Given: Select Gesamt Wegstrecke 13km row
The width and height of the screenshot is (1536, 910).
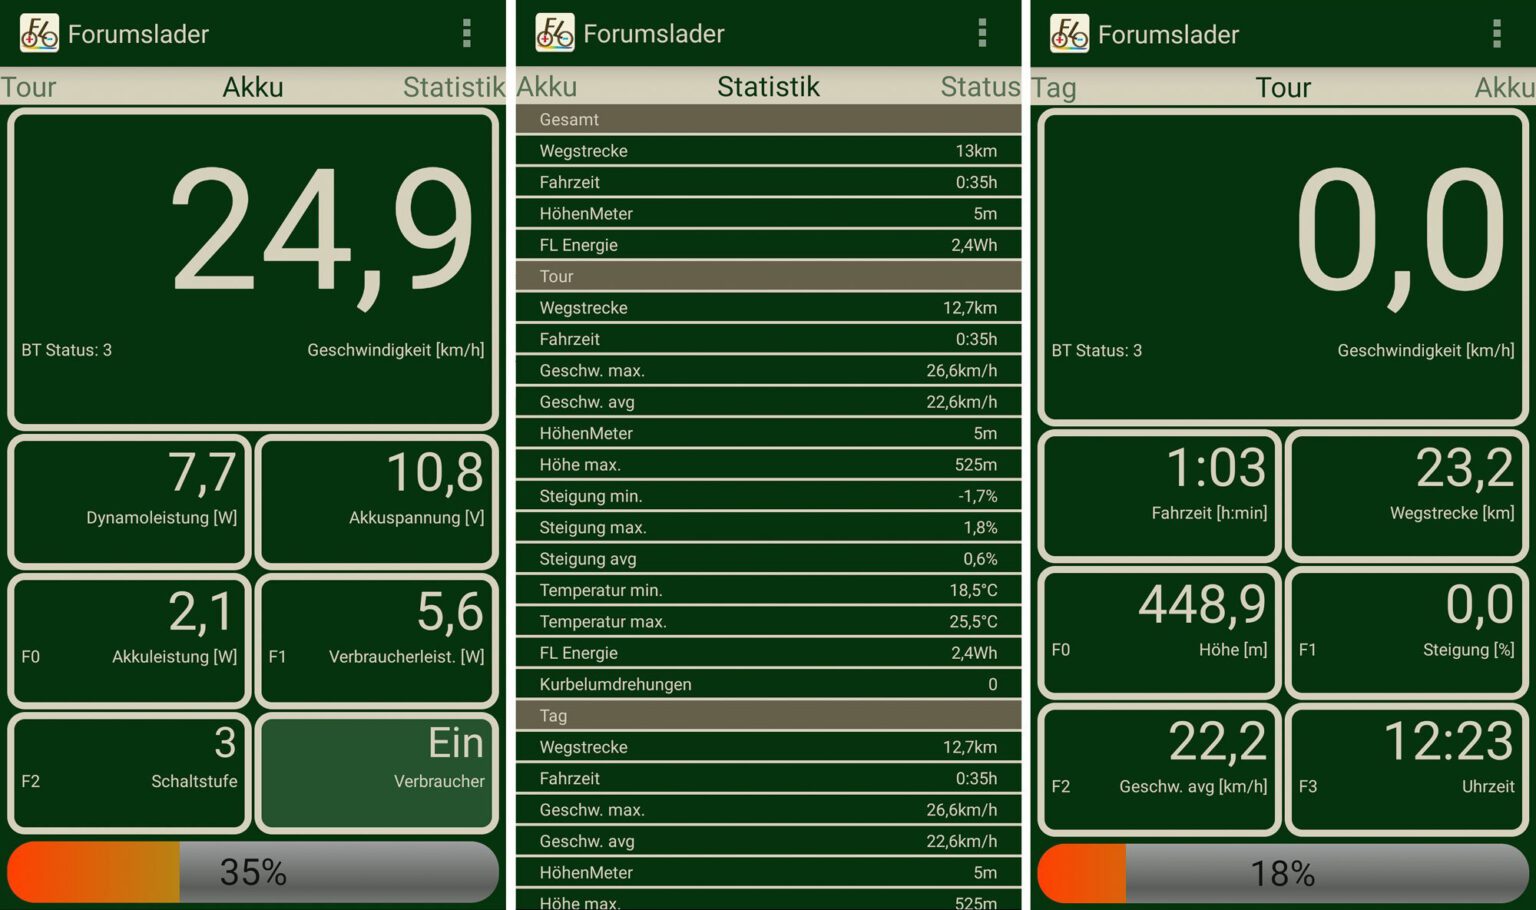Looking at the screenshot, I should point(768,151).
